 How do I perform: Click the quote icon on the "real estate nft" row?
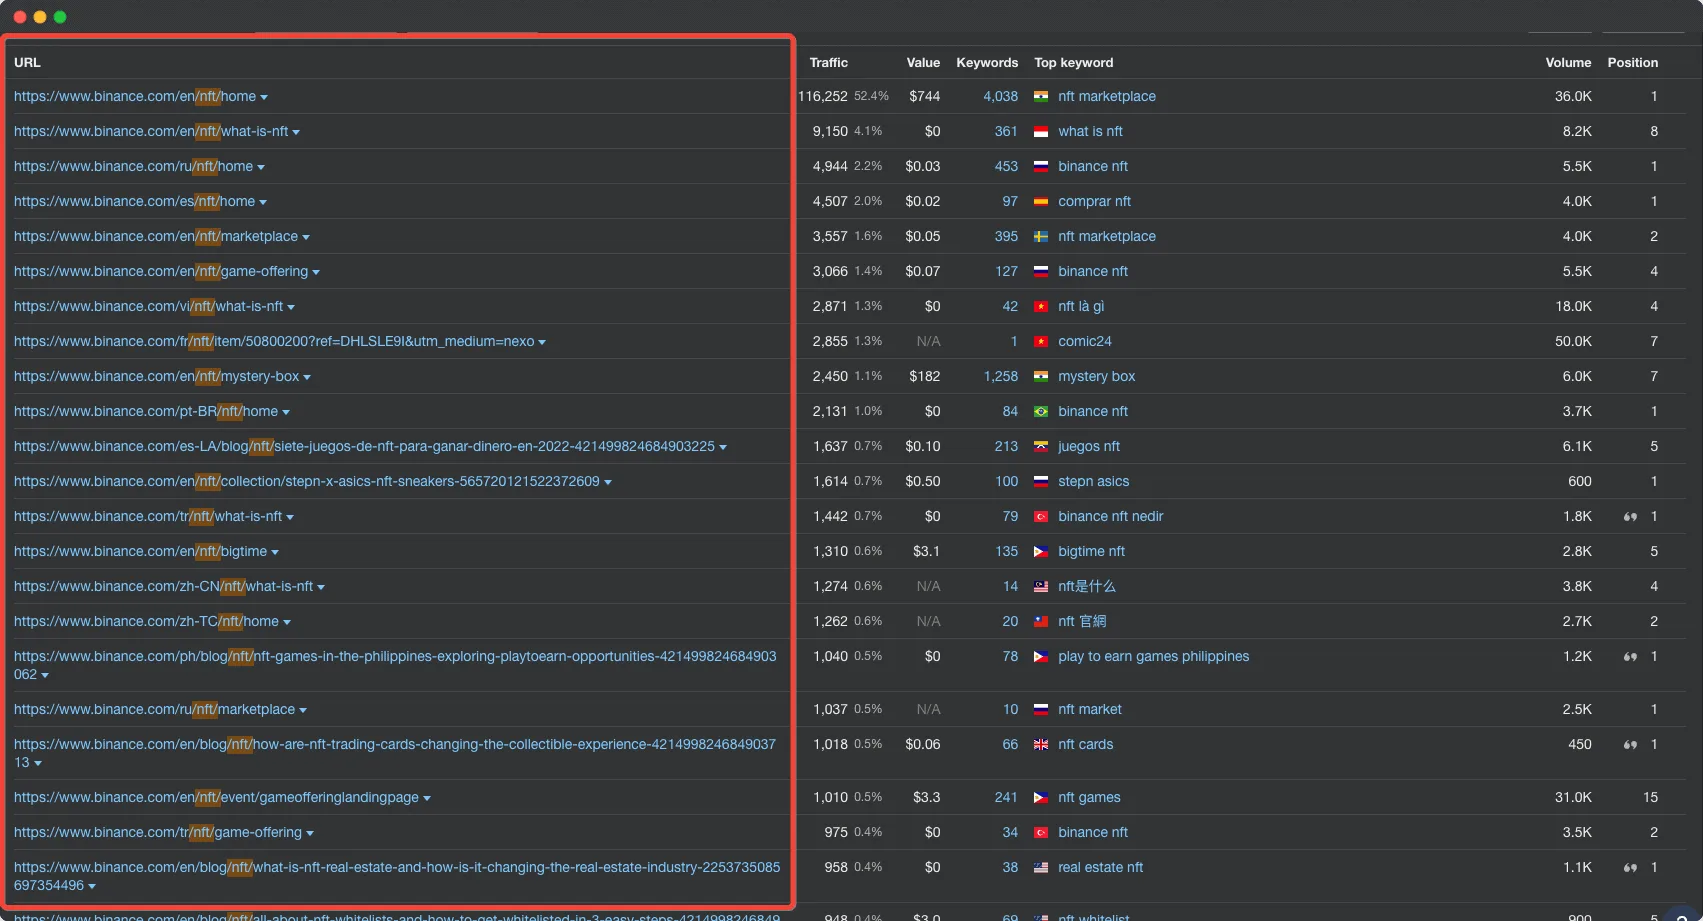click(1630, 867)
